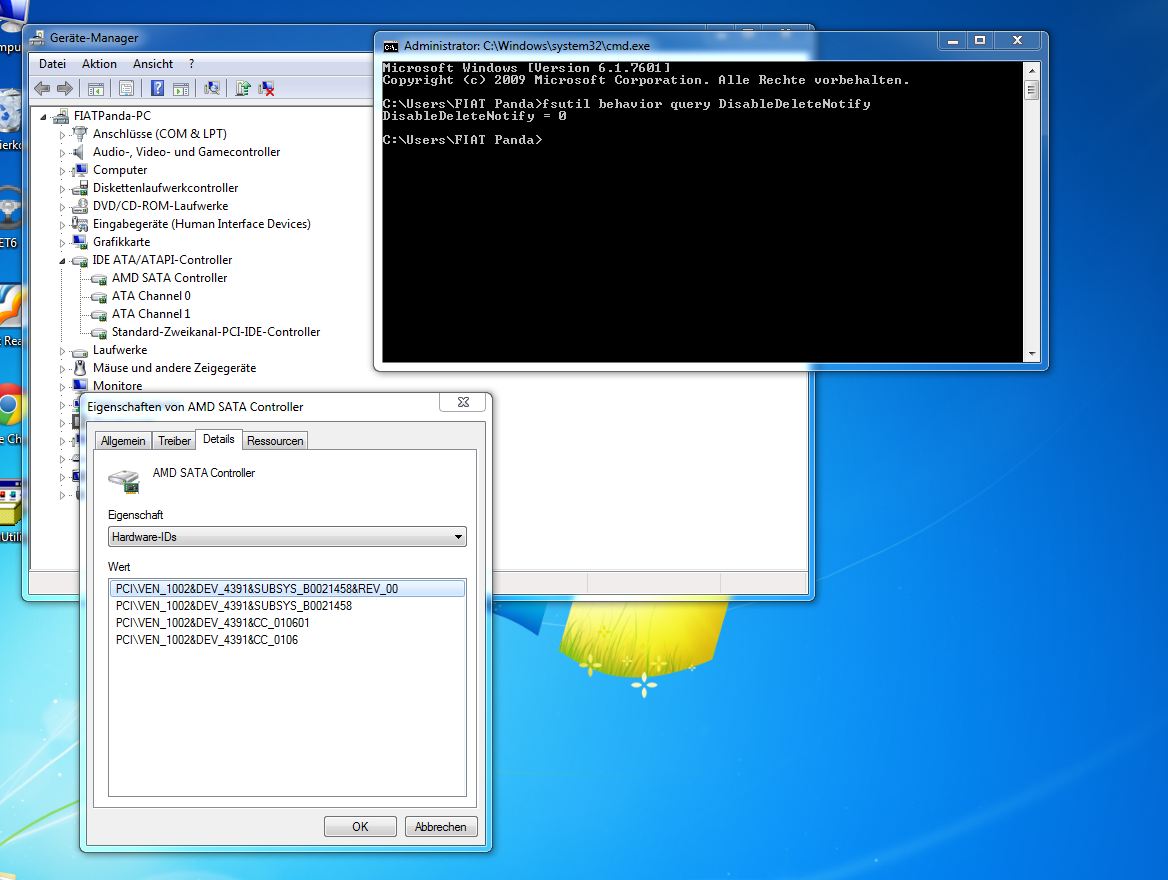Click the cmd.exe title bar icon

(x=390, y=46)
